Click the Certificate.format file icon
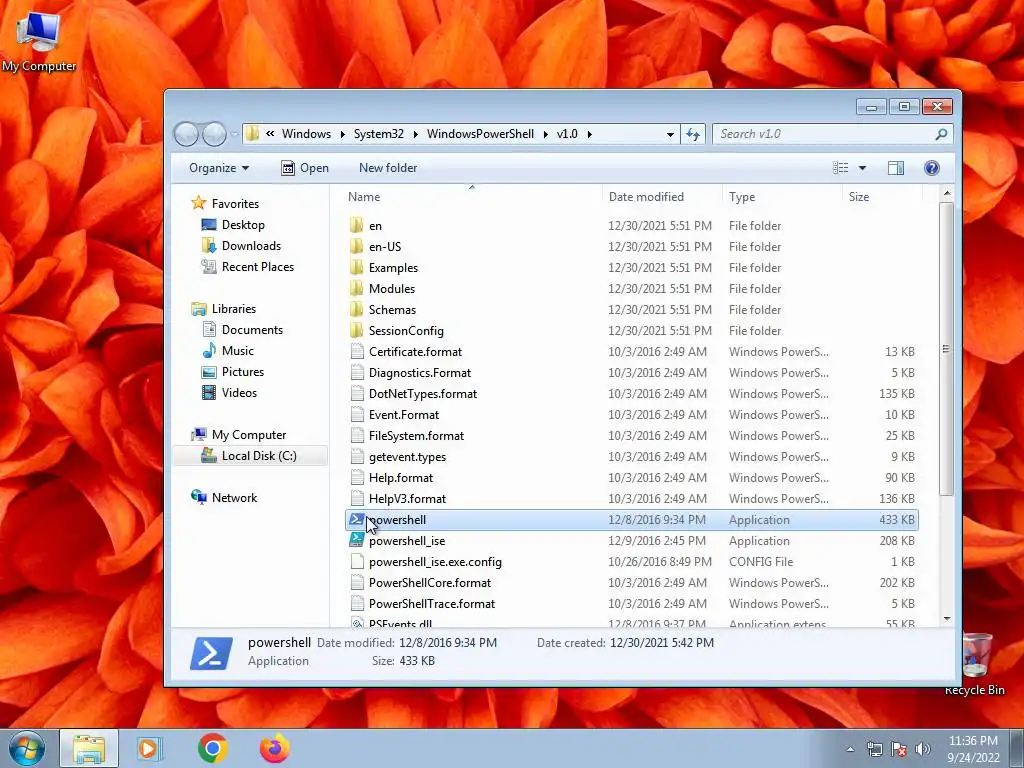Viewport: 1024px width, 768px height. click(357, 351)
